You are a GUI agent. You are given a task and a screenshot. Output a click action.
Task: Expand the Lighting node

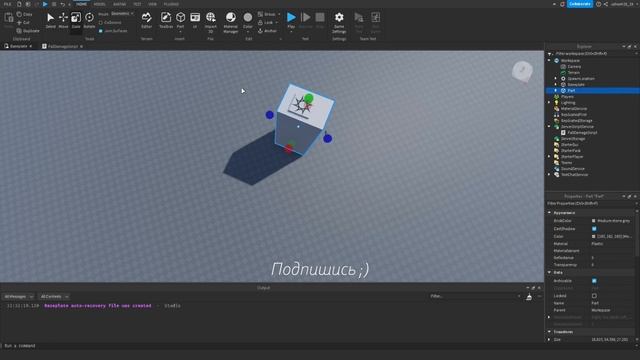549,102
